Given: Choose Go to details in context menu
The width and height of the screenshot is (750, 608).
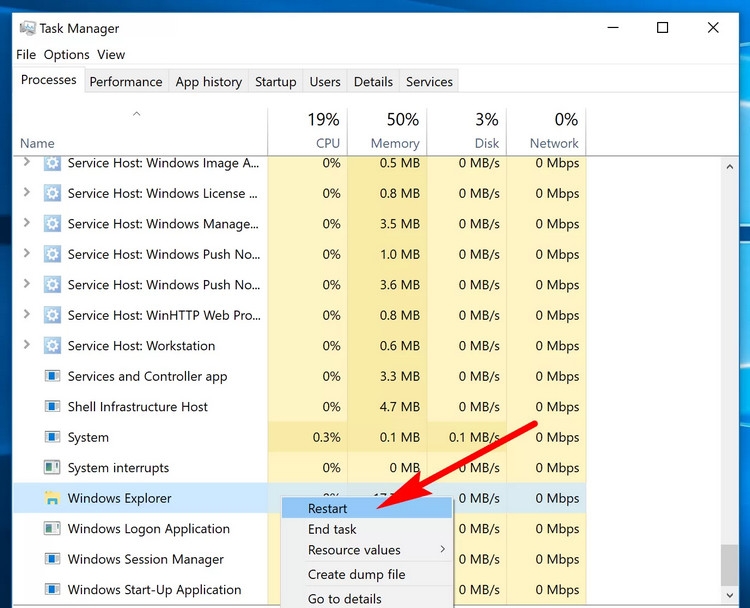Looking at the screenshot, I should click(367, 598).
